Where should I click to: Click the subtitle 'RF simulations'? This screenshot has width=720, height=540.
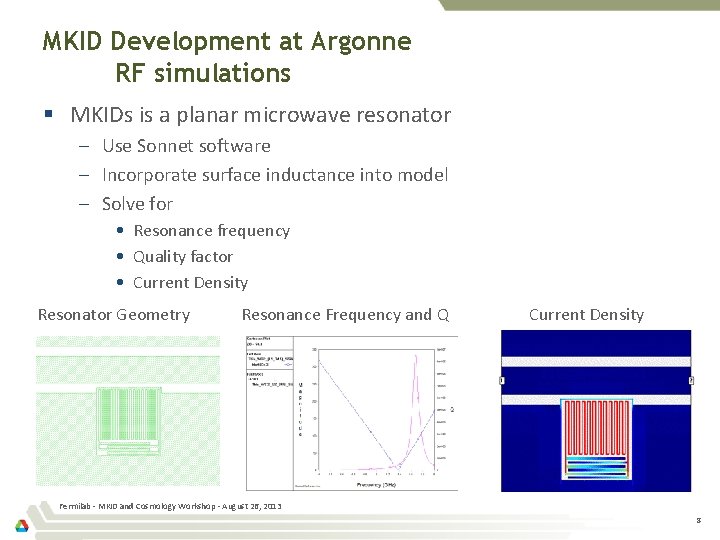click(x=203, y=73)
